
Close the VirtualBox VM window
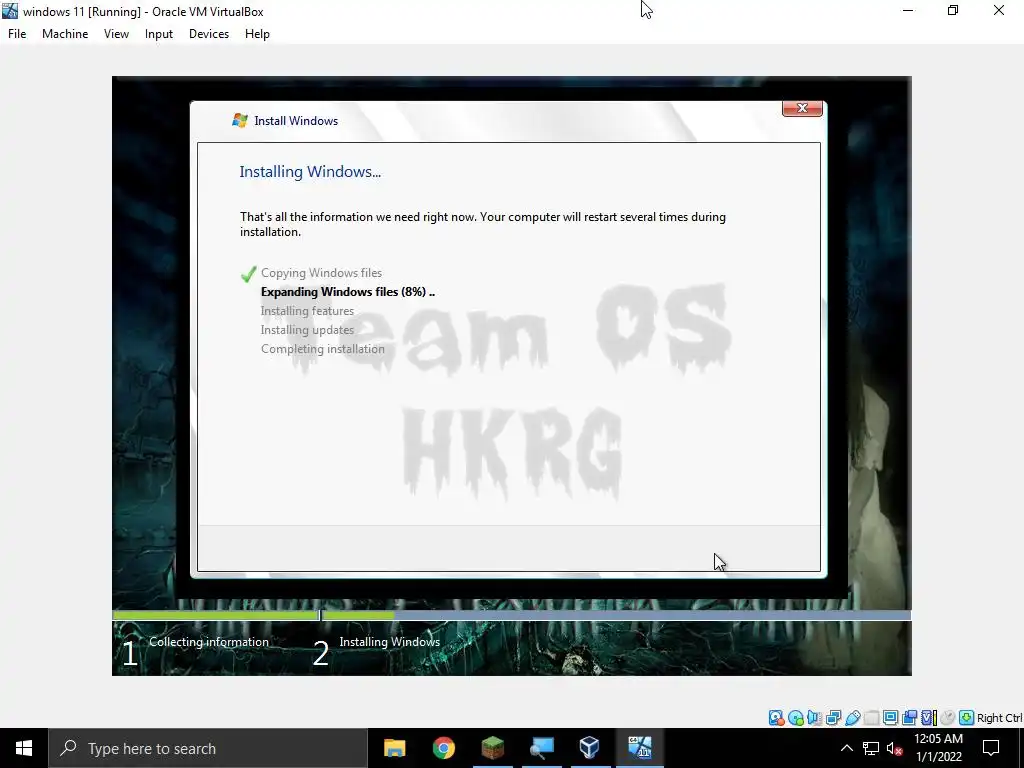click(x=999, y=10)
